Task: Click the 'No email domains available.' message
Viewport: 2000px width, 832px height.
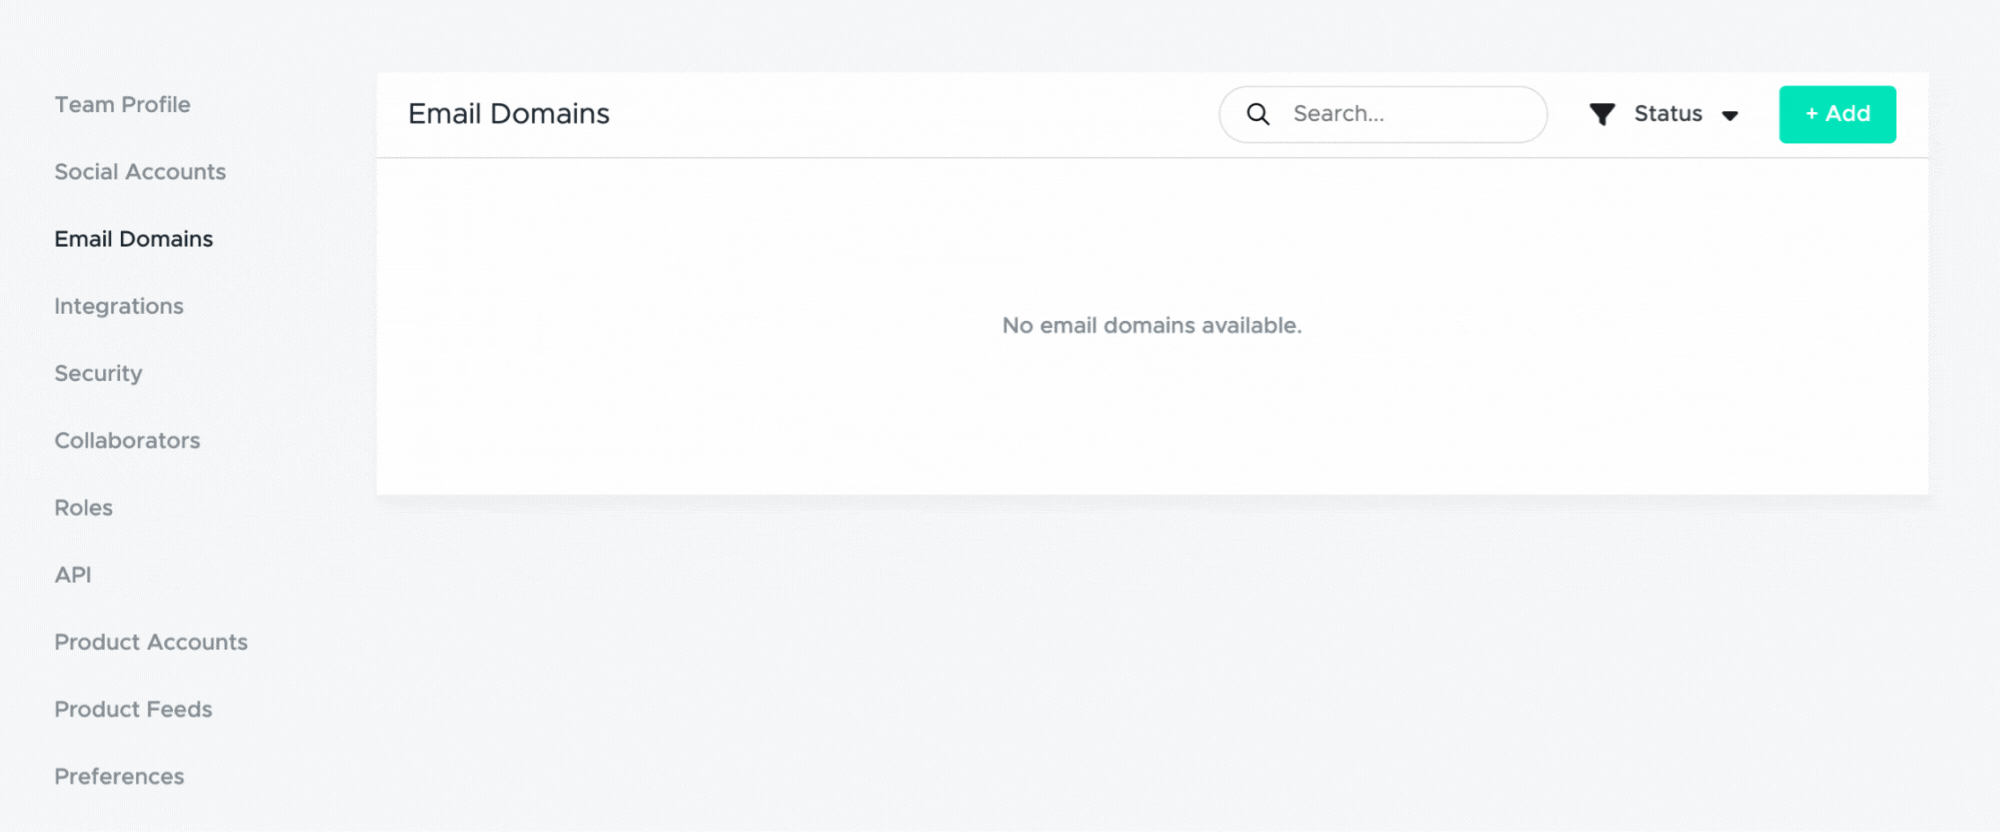Action: coord(1152,325)
